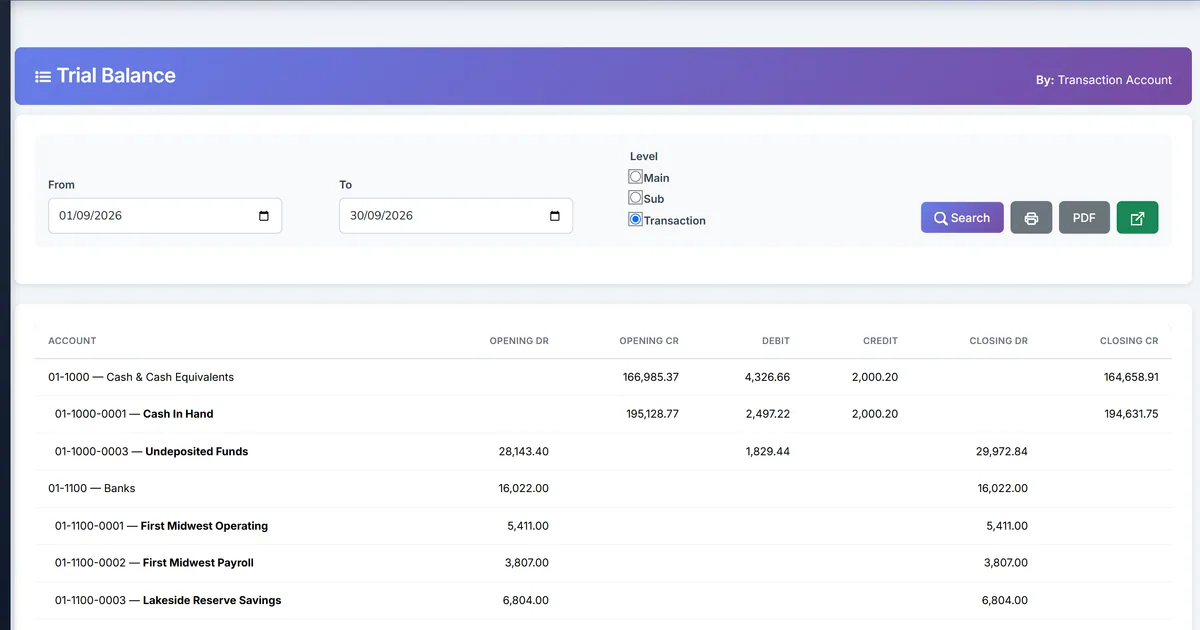Select the Main level radio button
1200x630 pixels.
click(635, 177)
